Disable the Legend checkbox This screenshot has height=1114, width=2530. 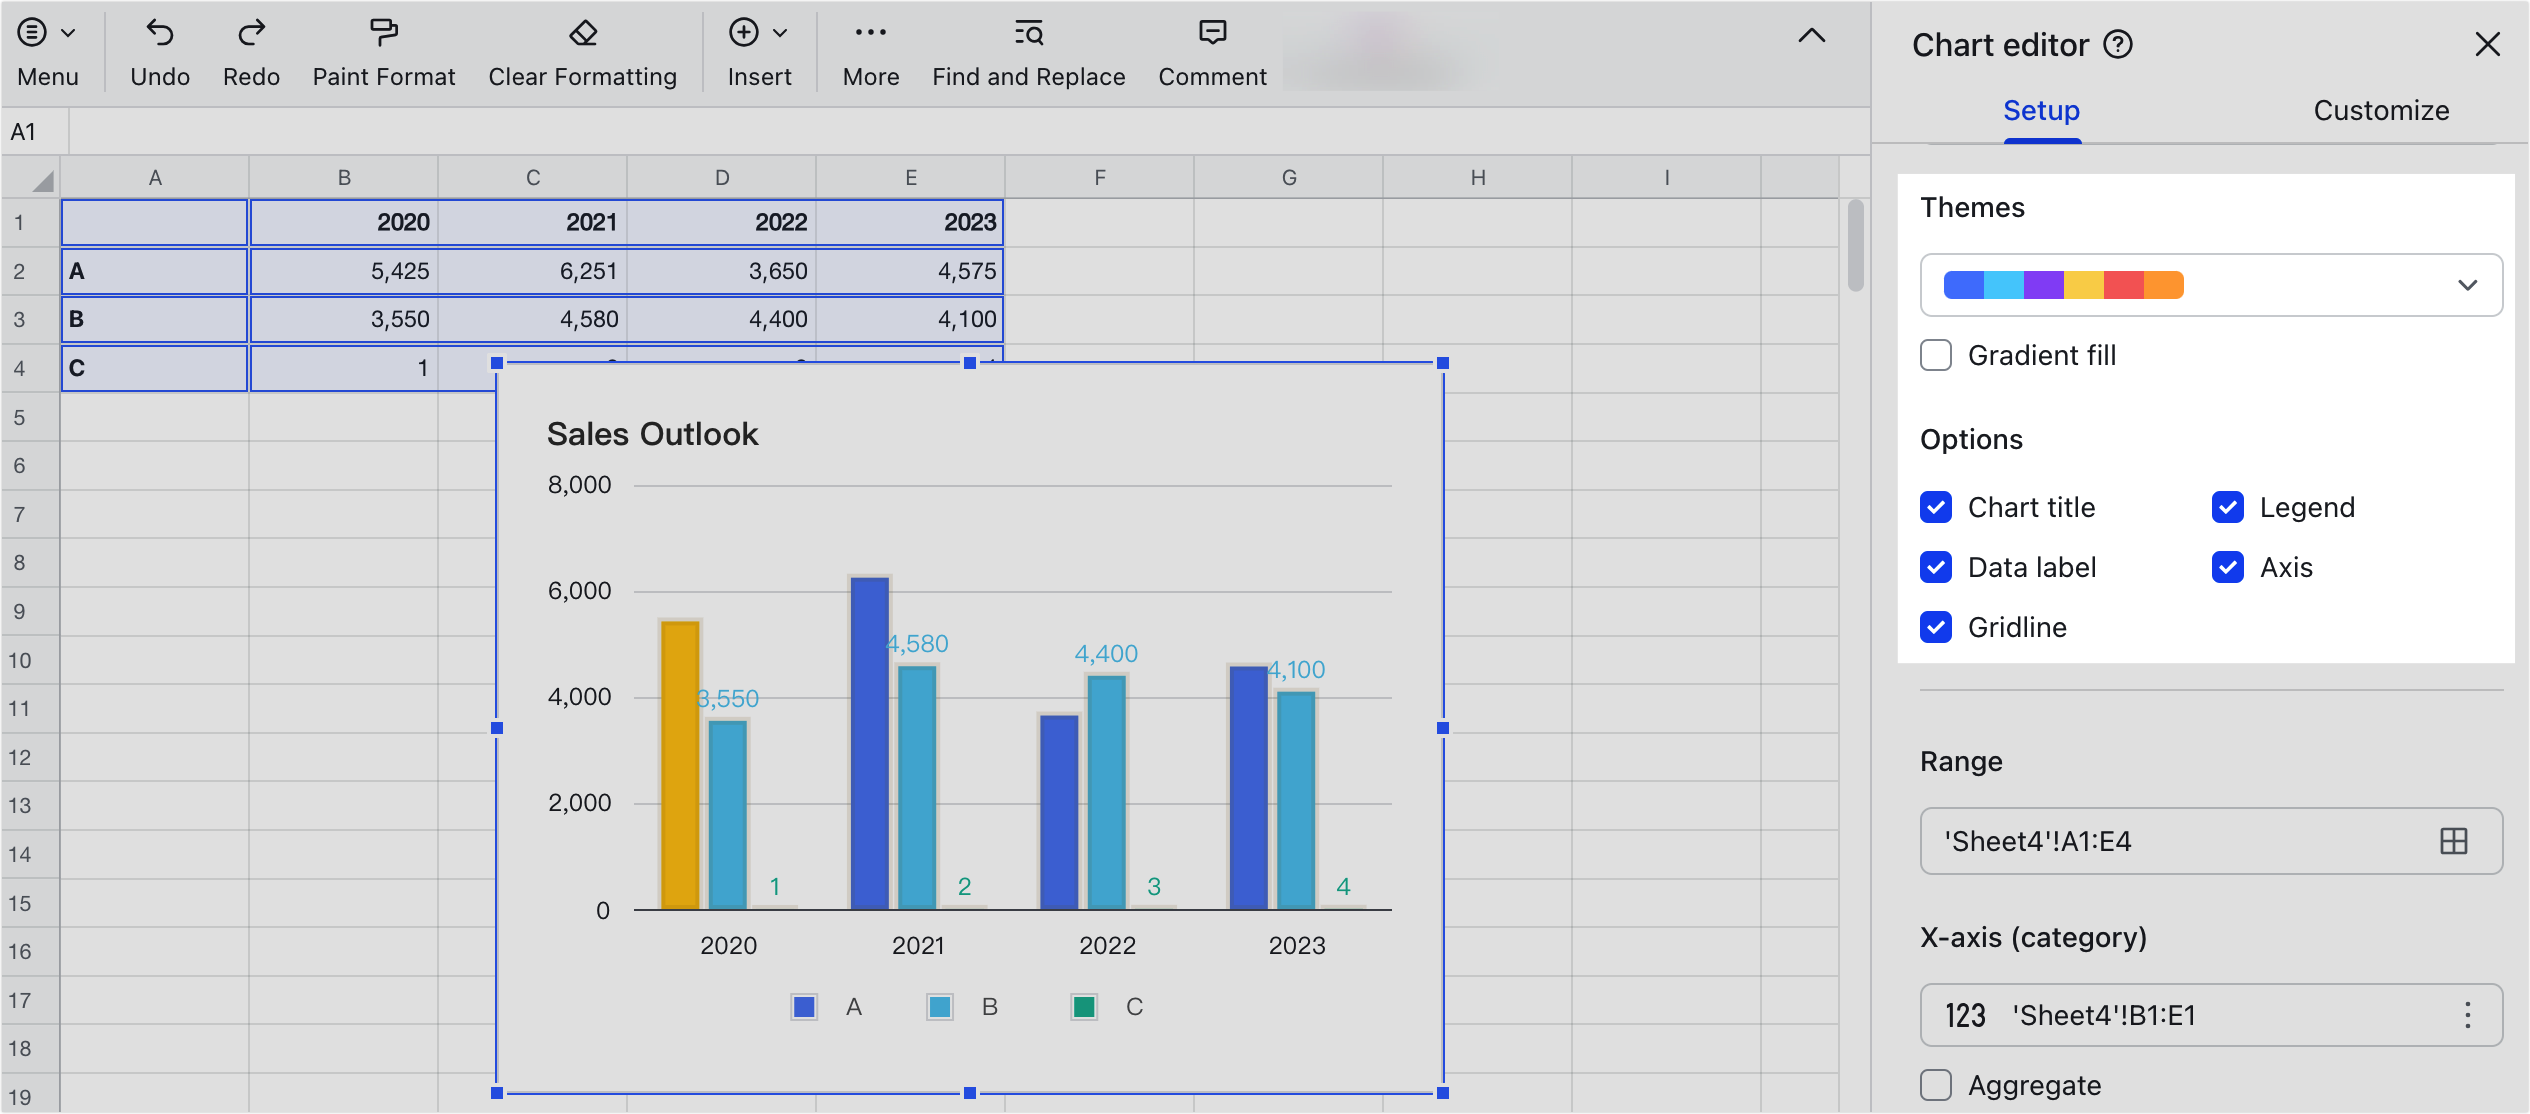2228,507
